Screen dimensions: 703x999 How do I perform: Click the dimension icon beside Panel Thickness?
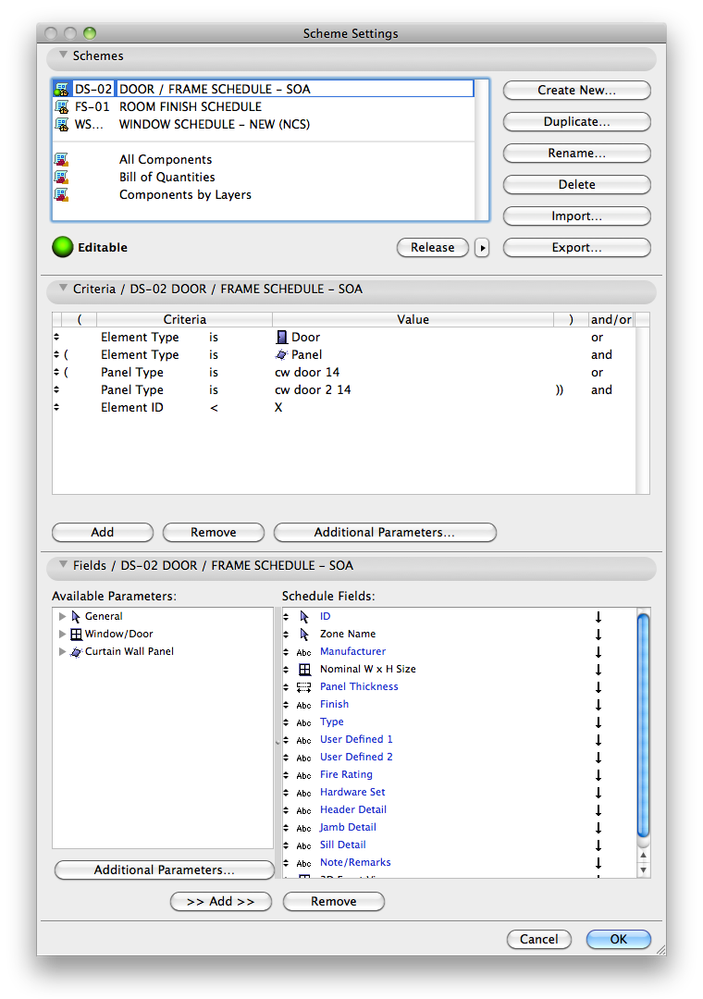pos(304,687)
